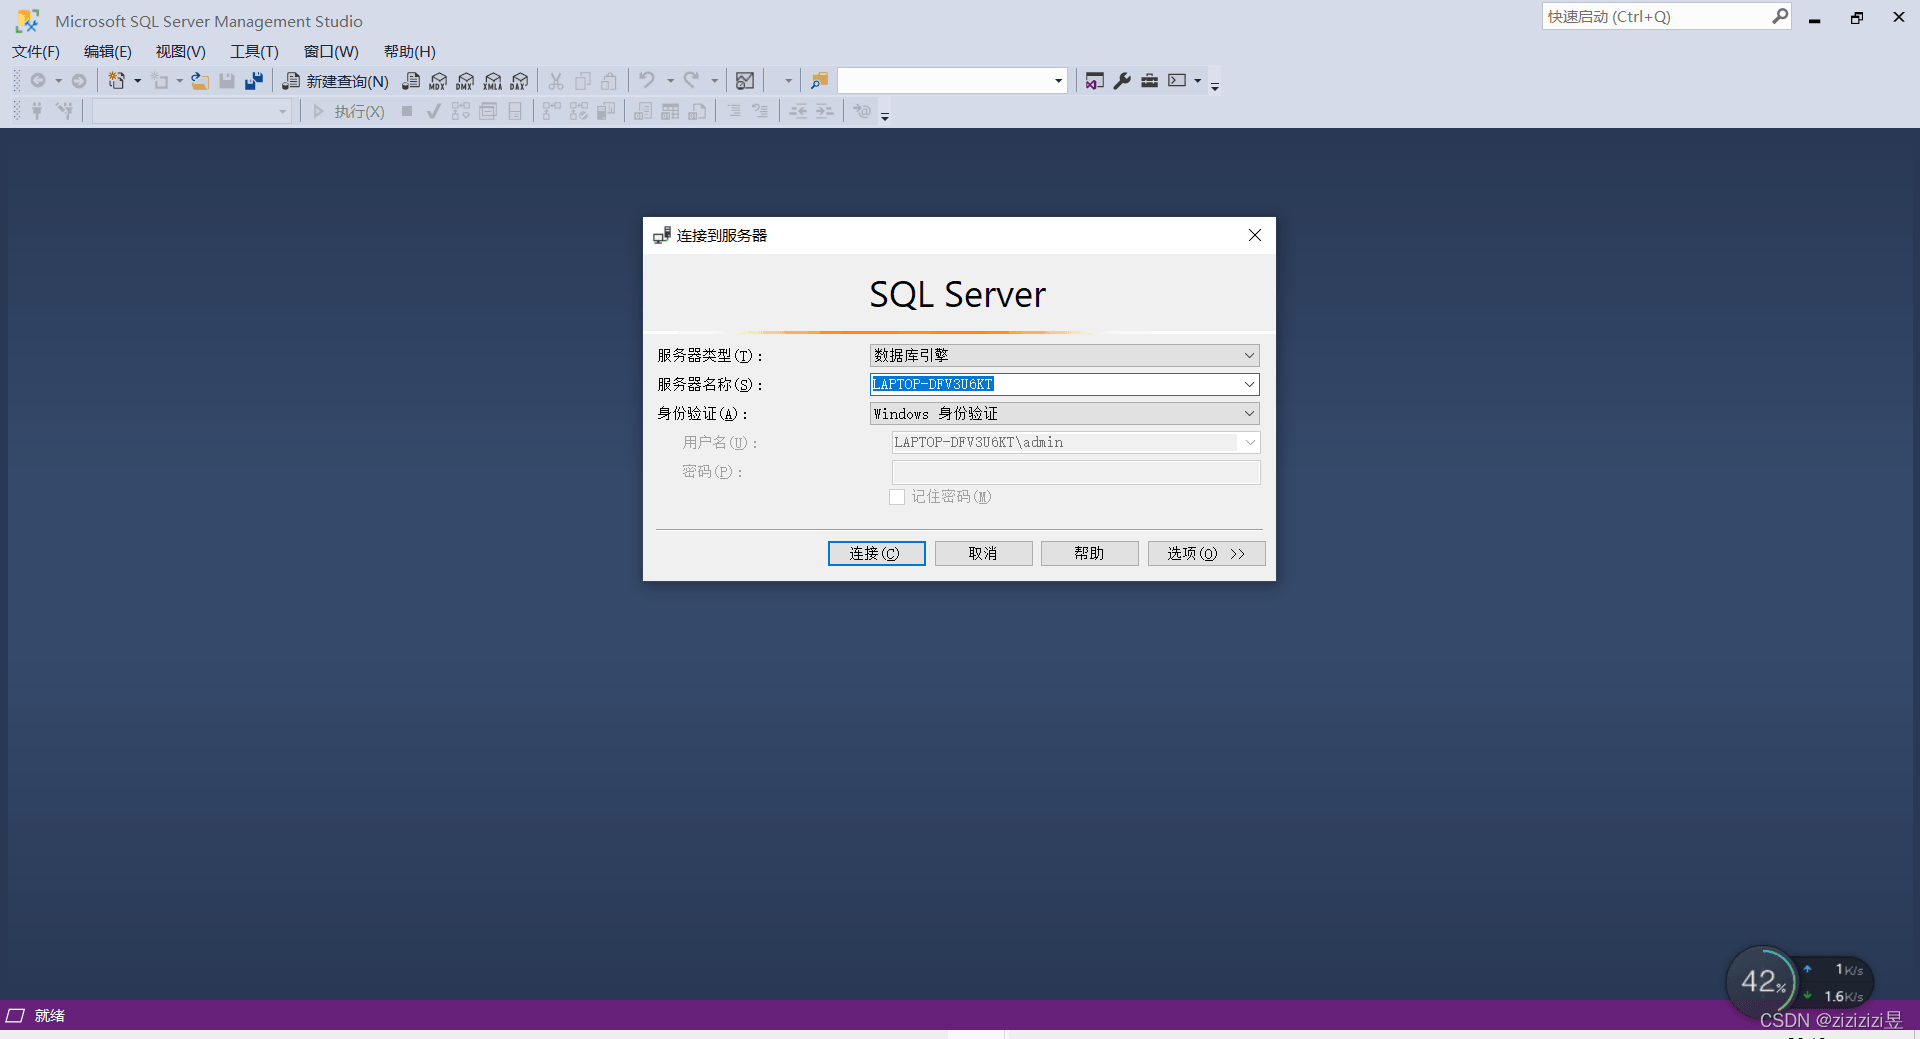Click the Find in Files icon

click(x=819, y=81)
